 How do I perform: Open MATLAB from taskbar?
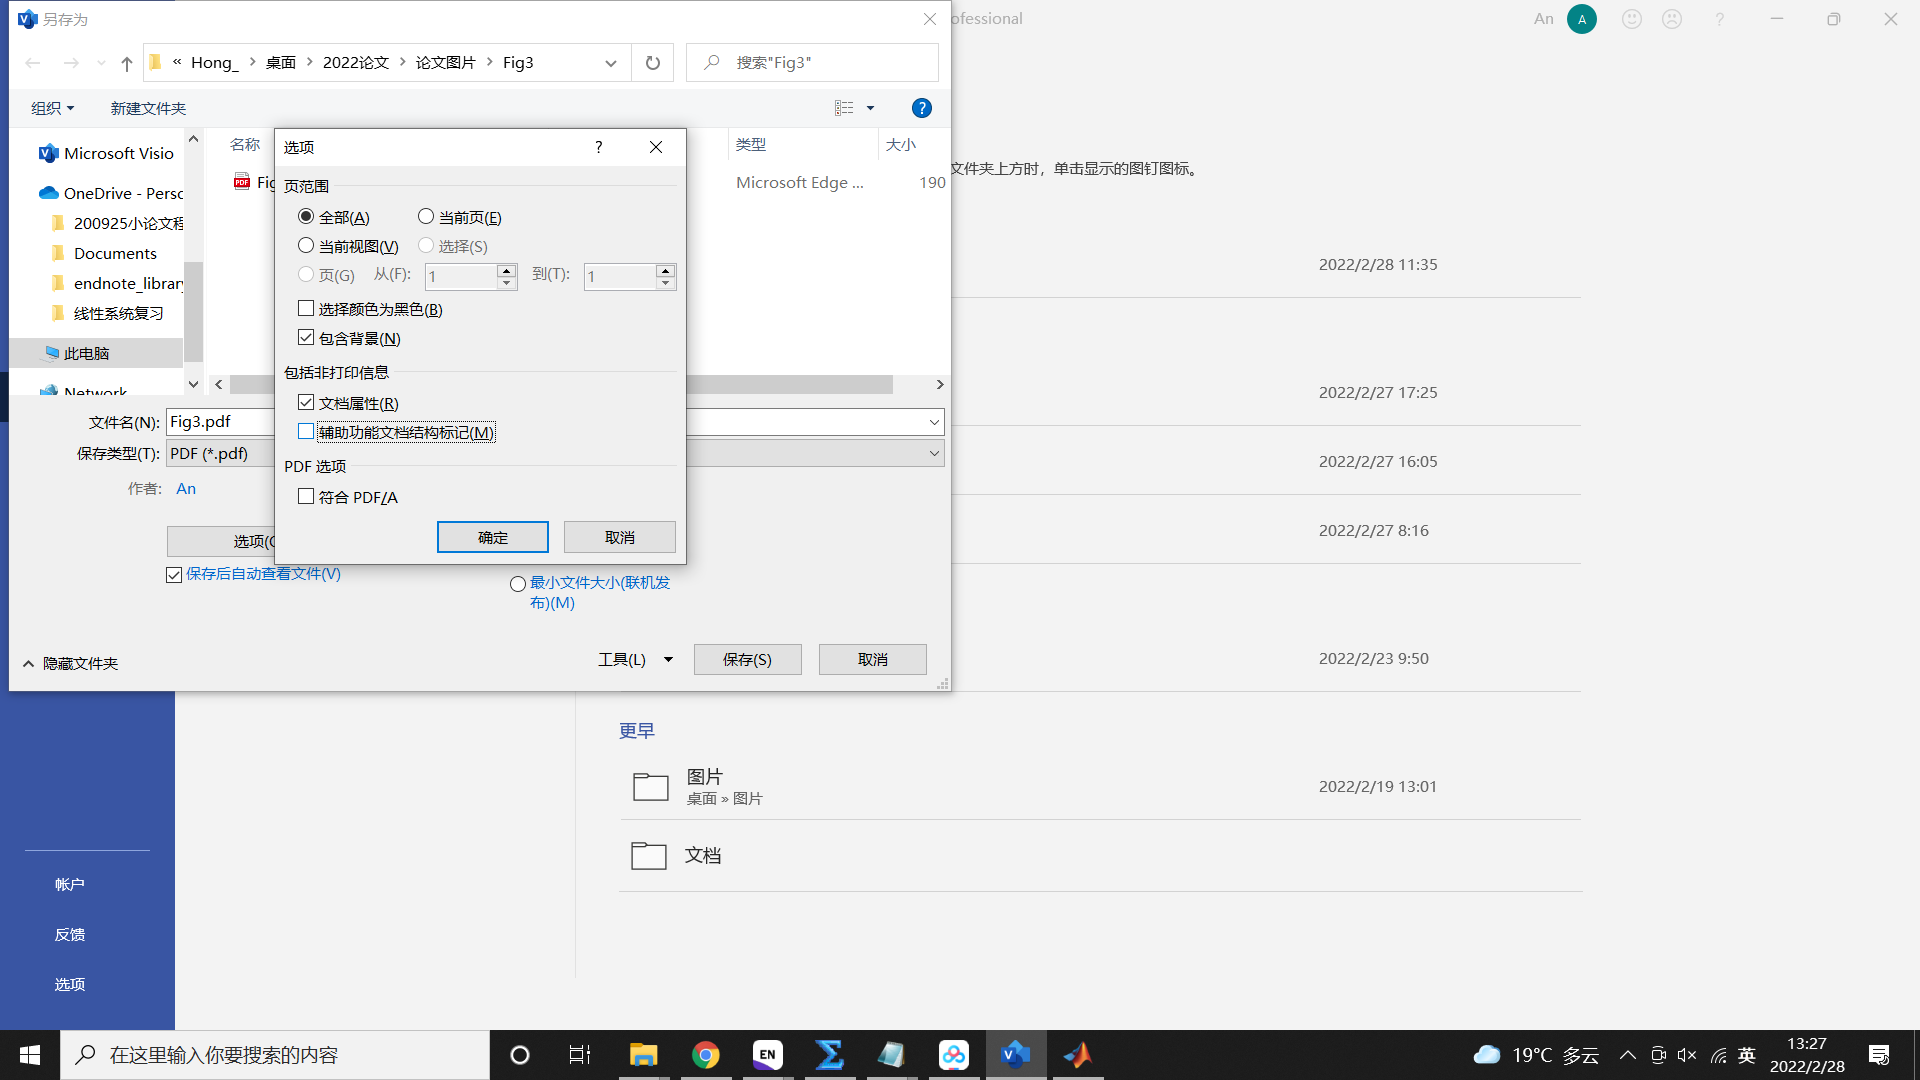point(1078,1055)
